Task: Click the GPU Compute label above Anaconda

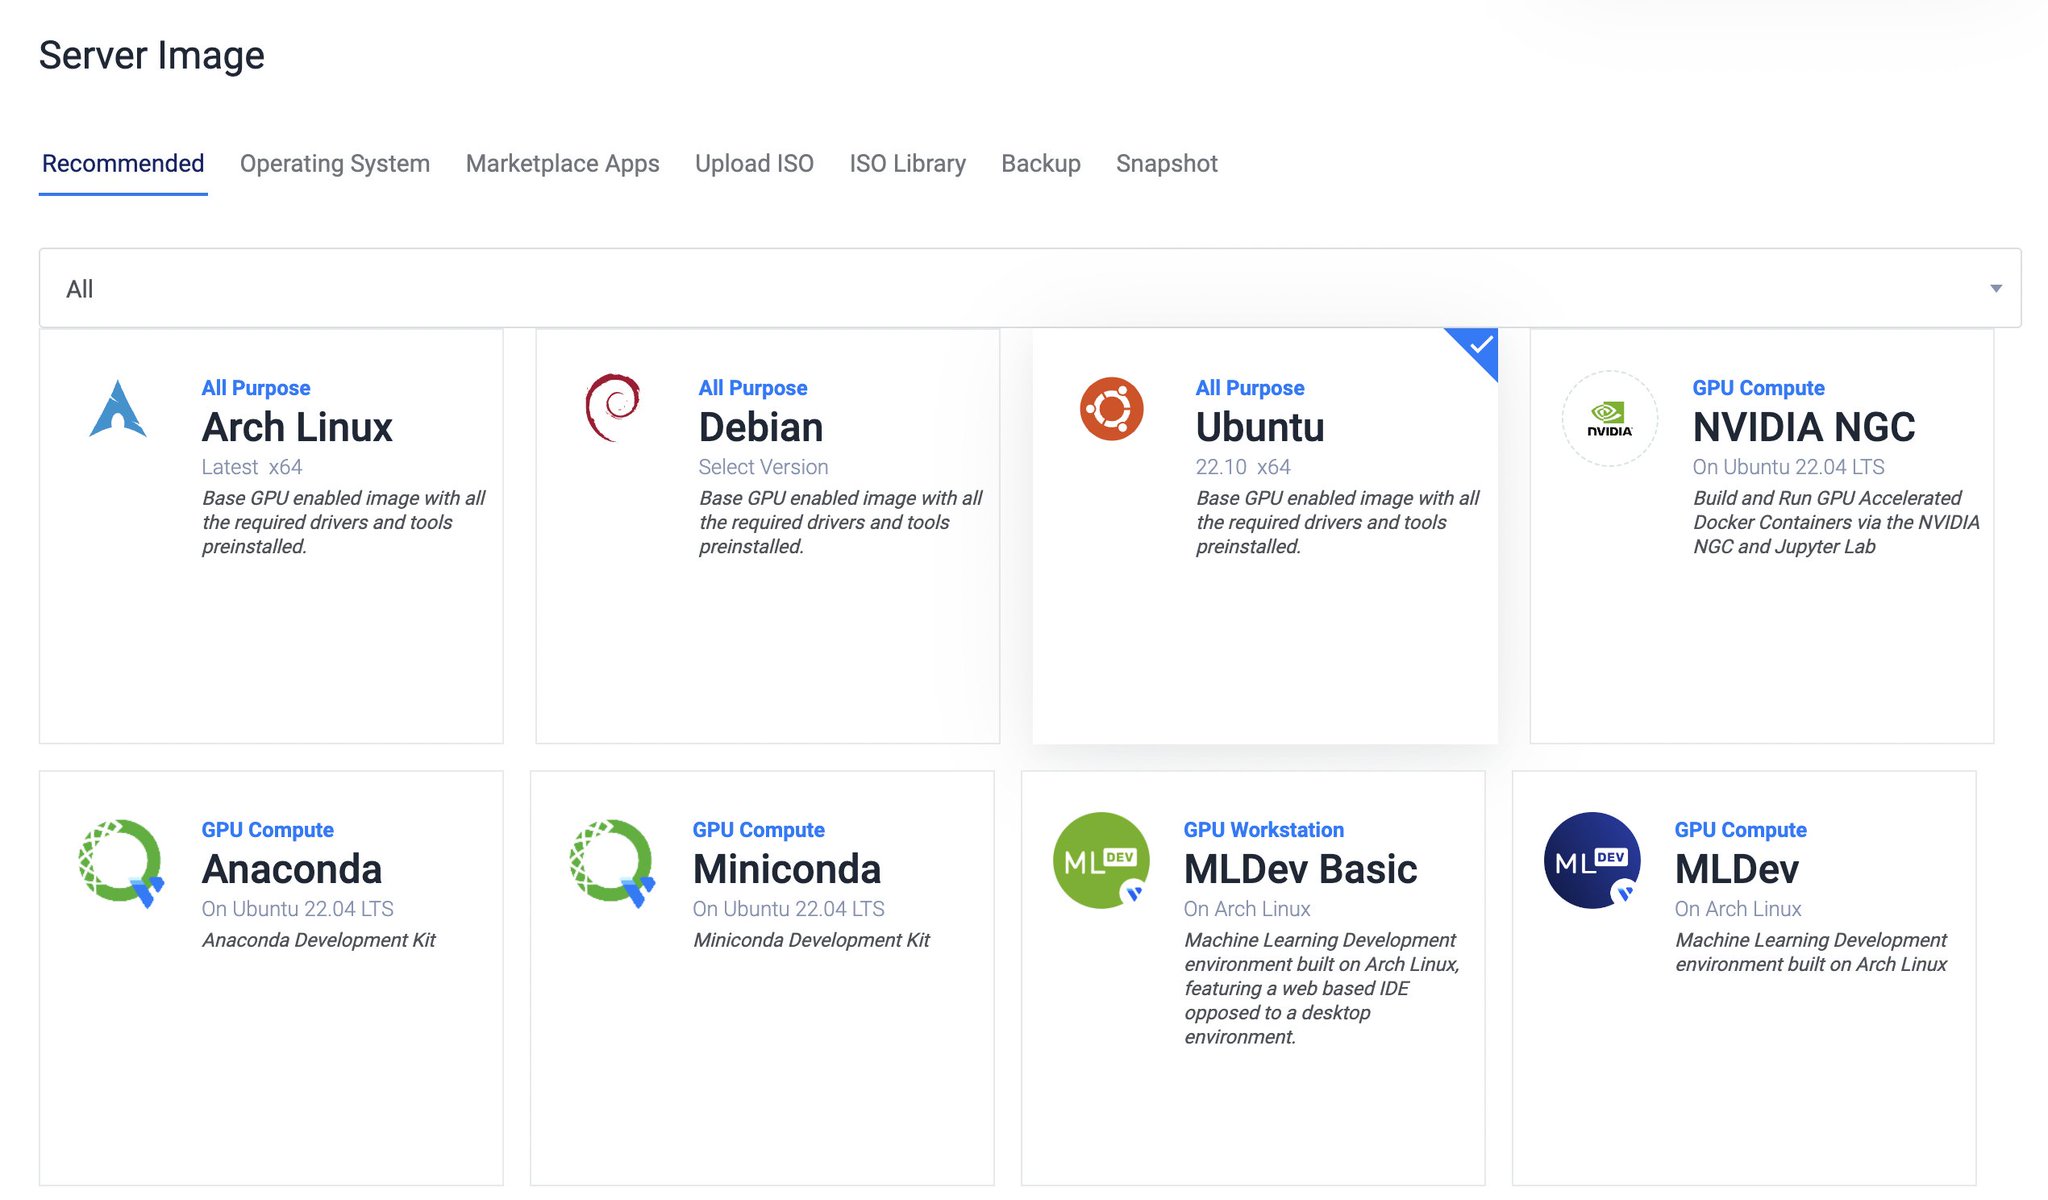Action: point(267,830)
